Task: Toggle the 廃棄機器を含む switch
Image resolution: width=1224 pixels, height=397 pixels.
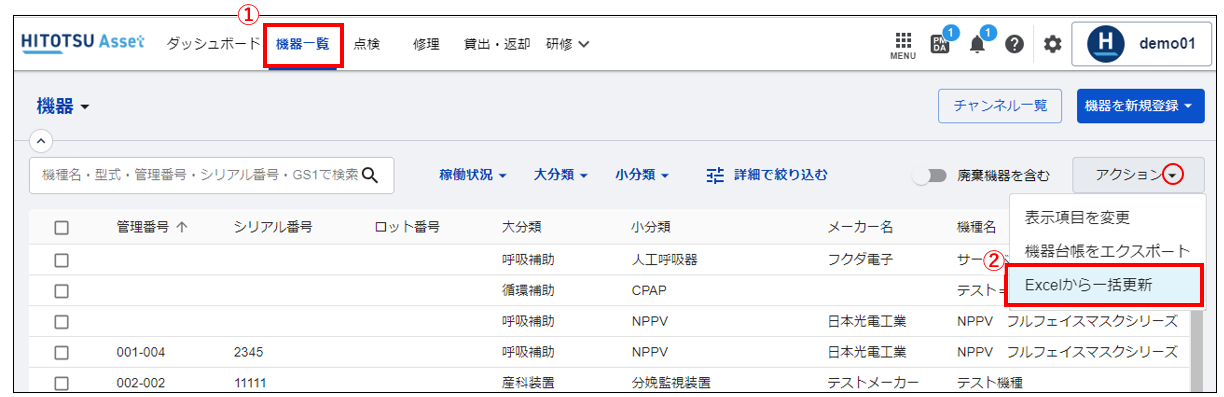Action: coord(929,175)
